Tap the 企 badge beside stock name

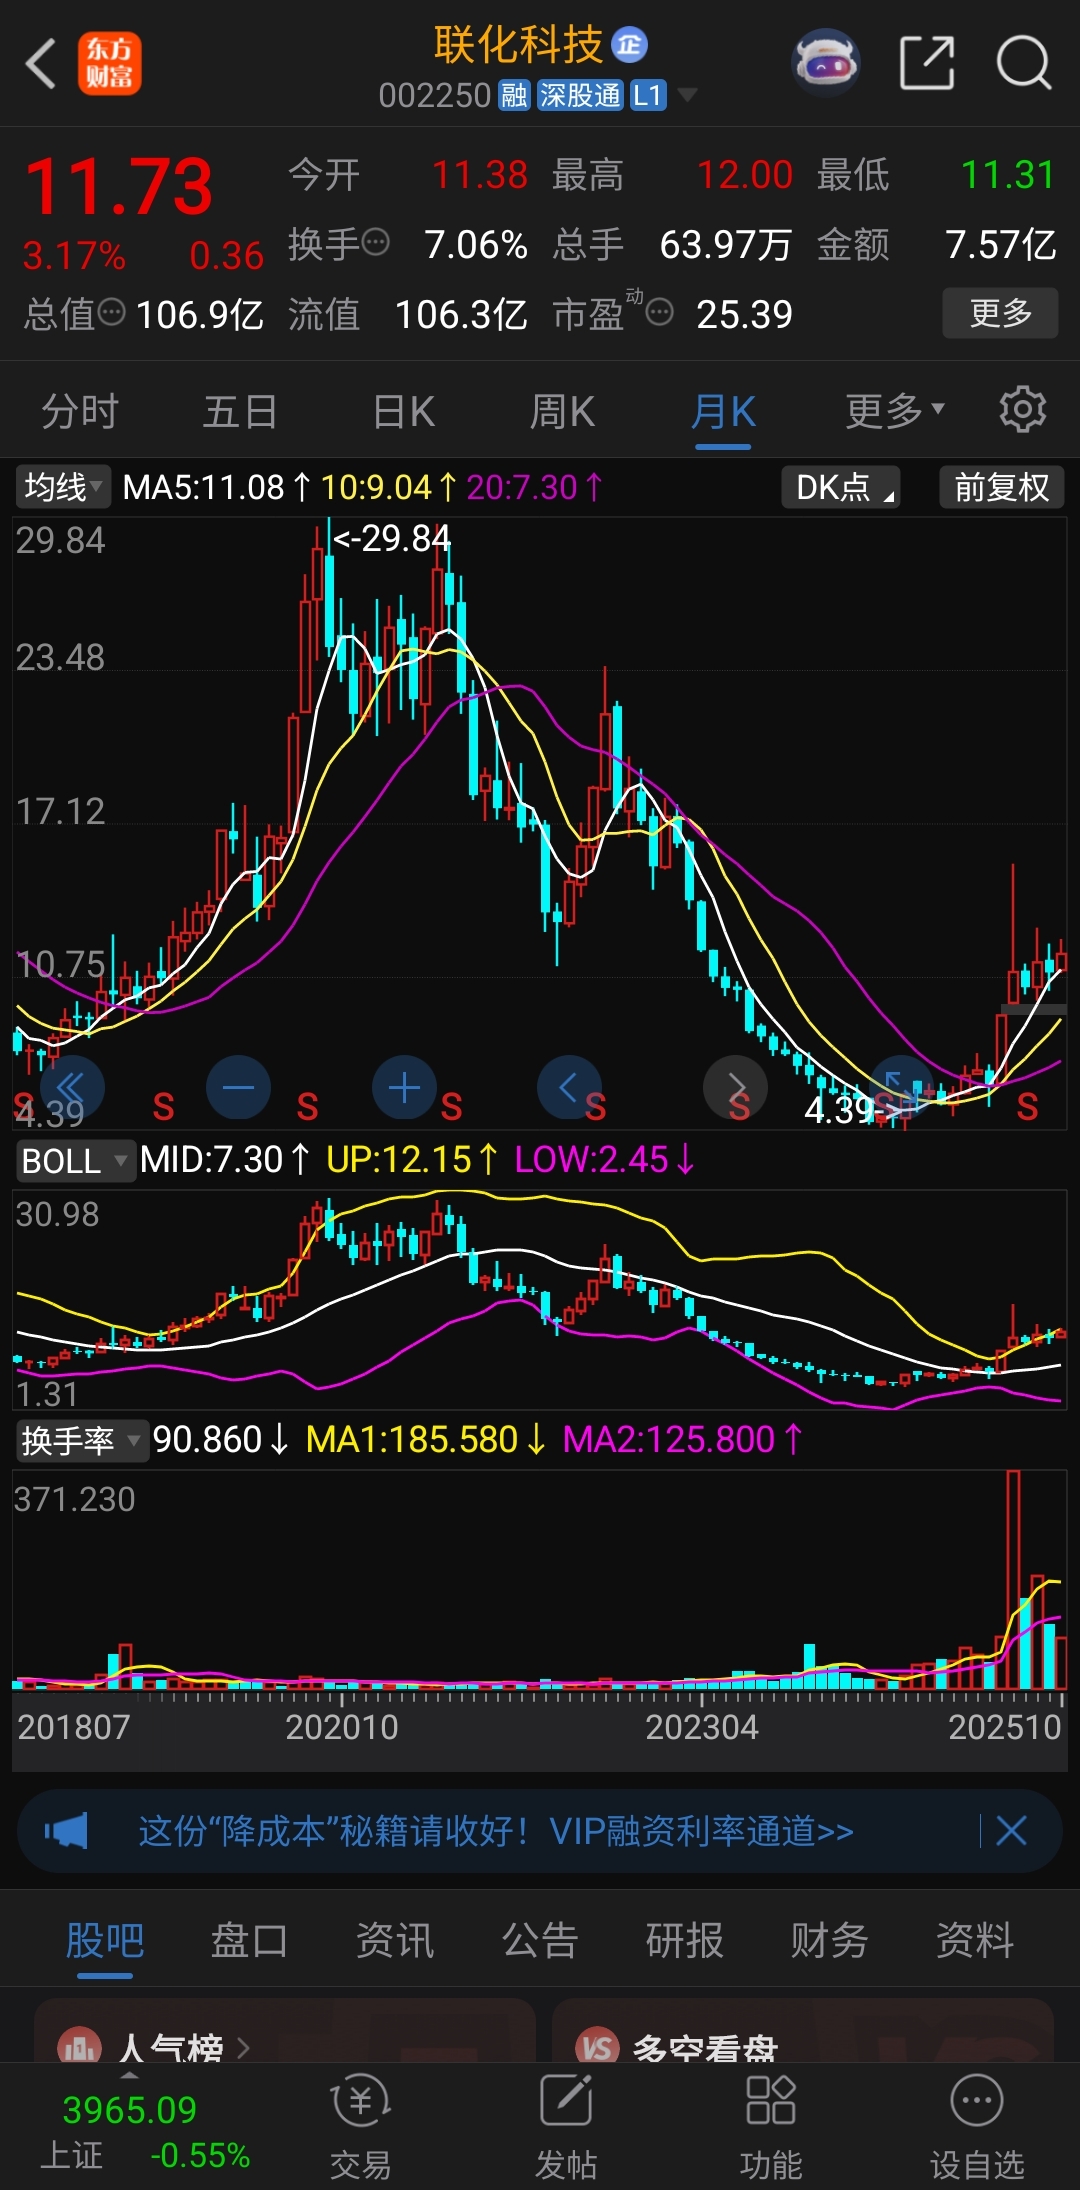coord(630,45)
